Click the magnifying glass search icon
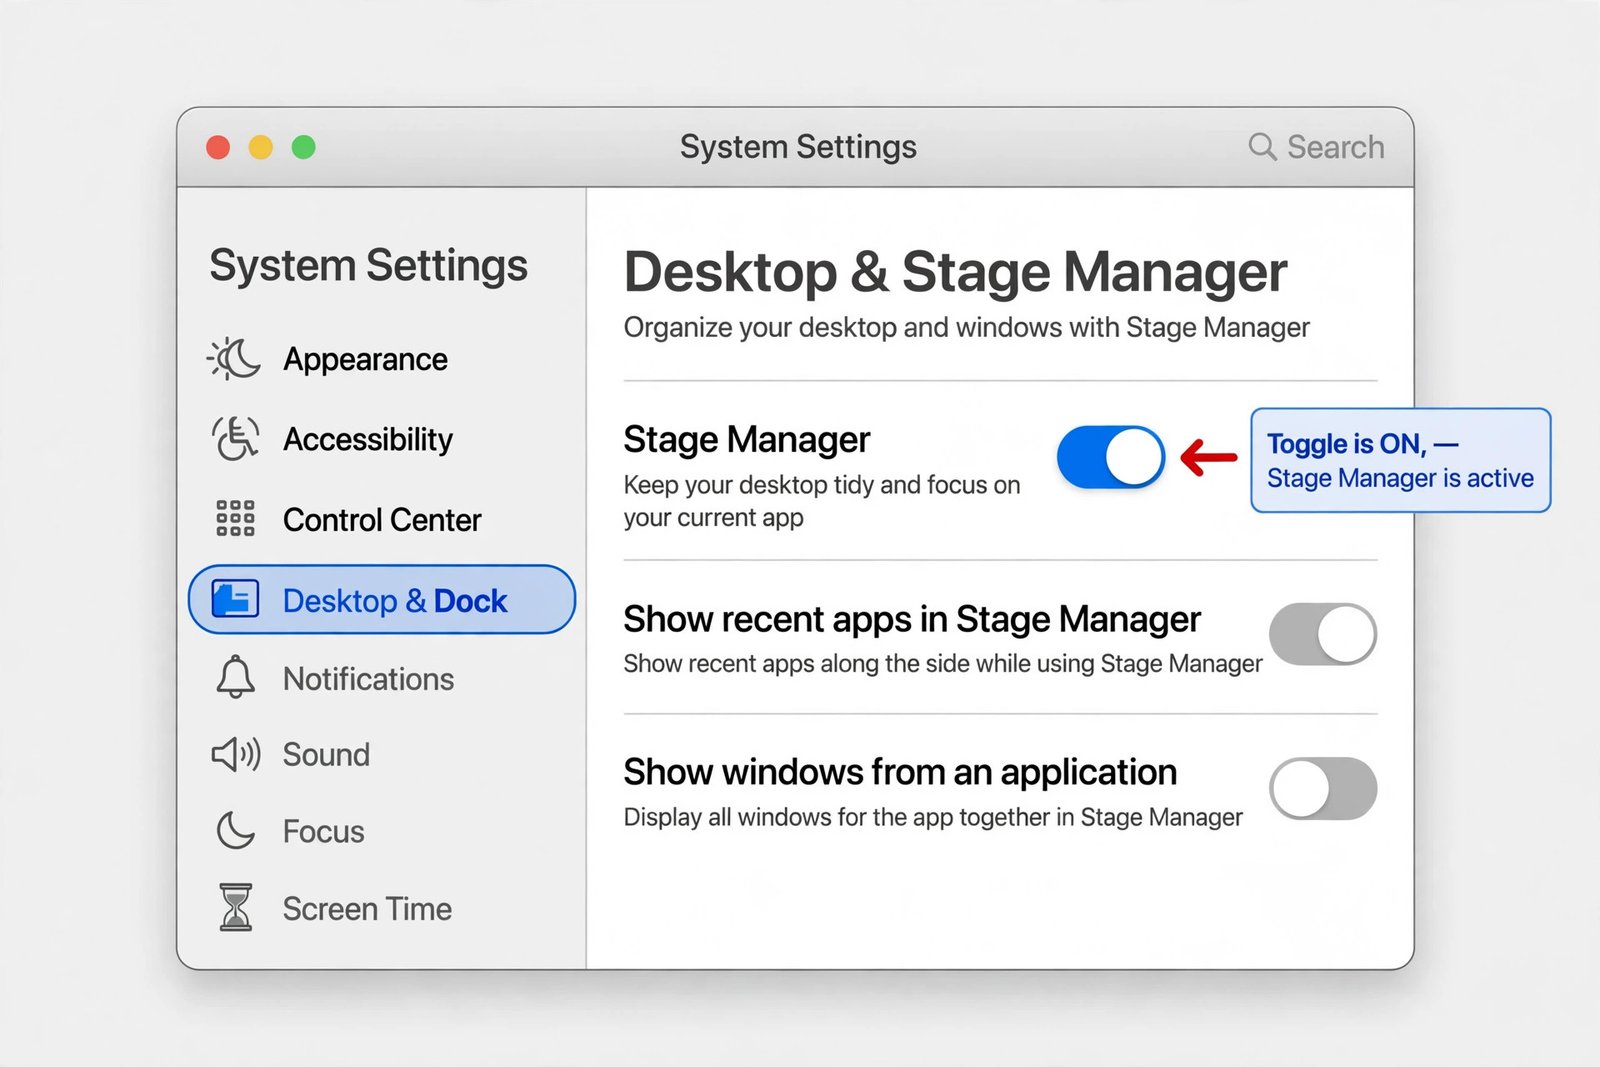1600x1067 pixels. coord(1262,147)
